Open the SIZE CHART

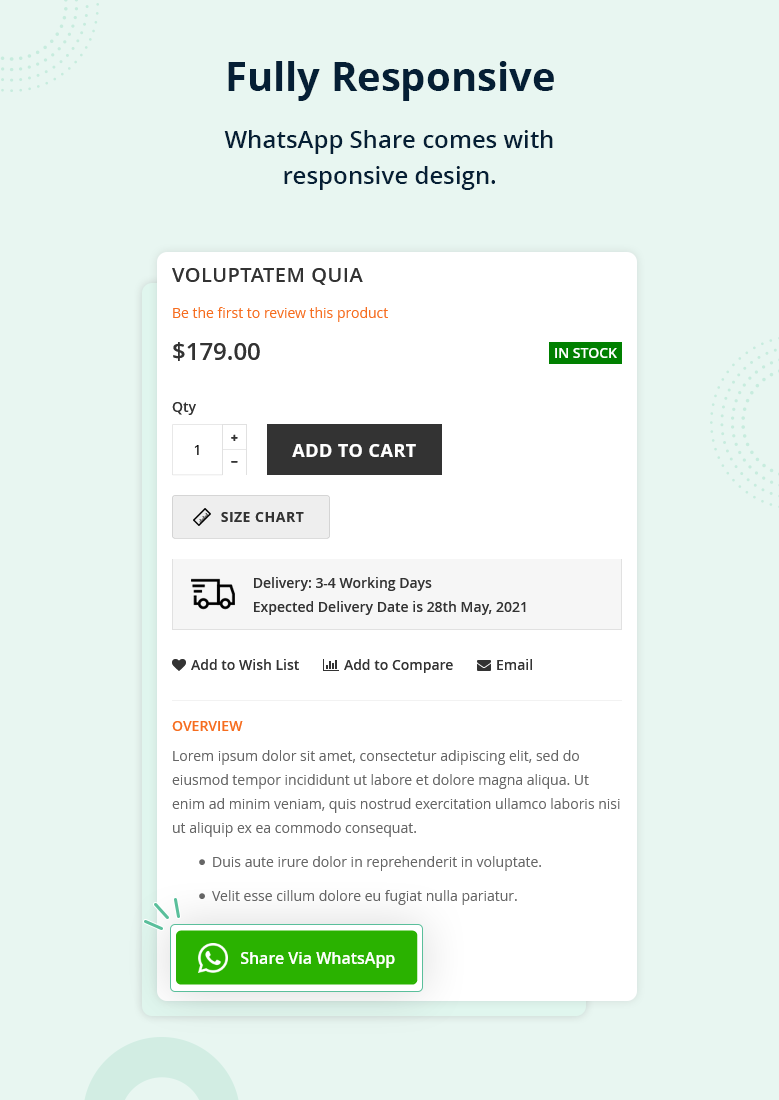(x=251, y=517)
